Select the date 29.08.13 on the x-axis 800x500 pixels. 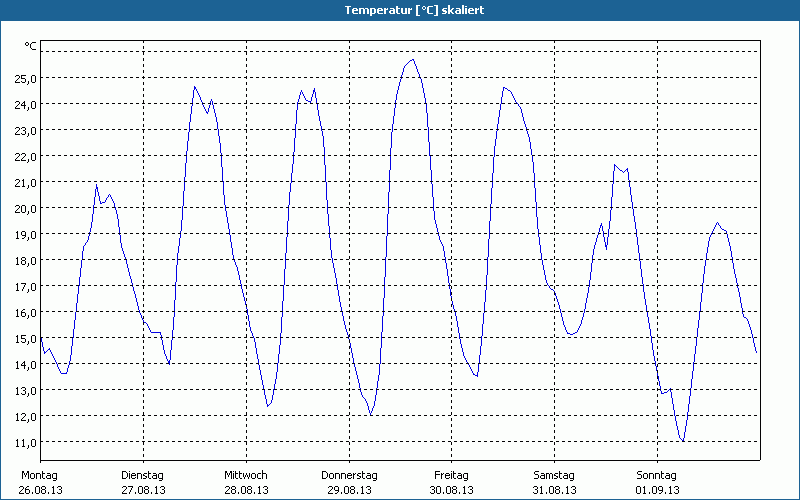coord(349,490)
